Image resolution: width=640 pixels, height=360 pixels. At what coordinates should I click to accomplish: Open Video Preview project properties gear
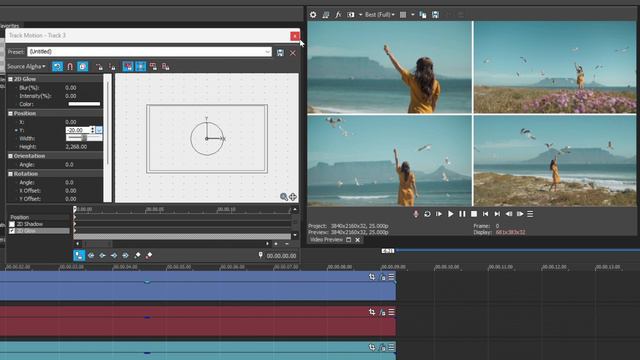[313, 15]
